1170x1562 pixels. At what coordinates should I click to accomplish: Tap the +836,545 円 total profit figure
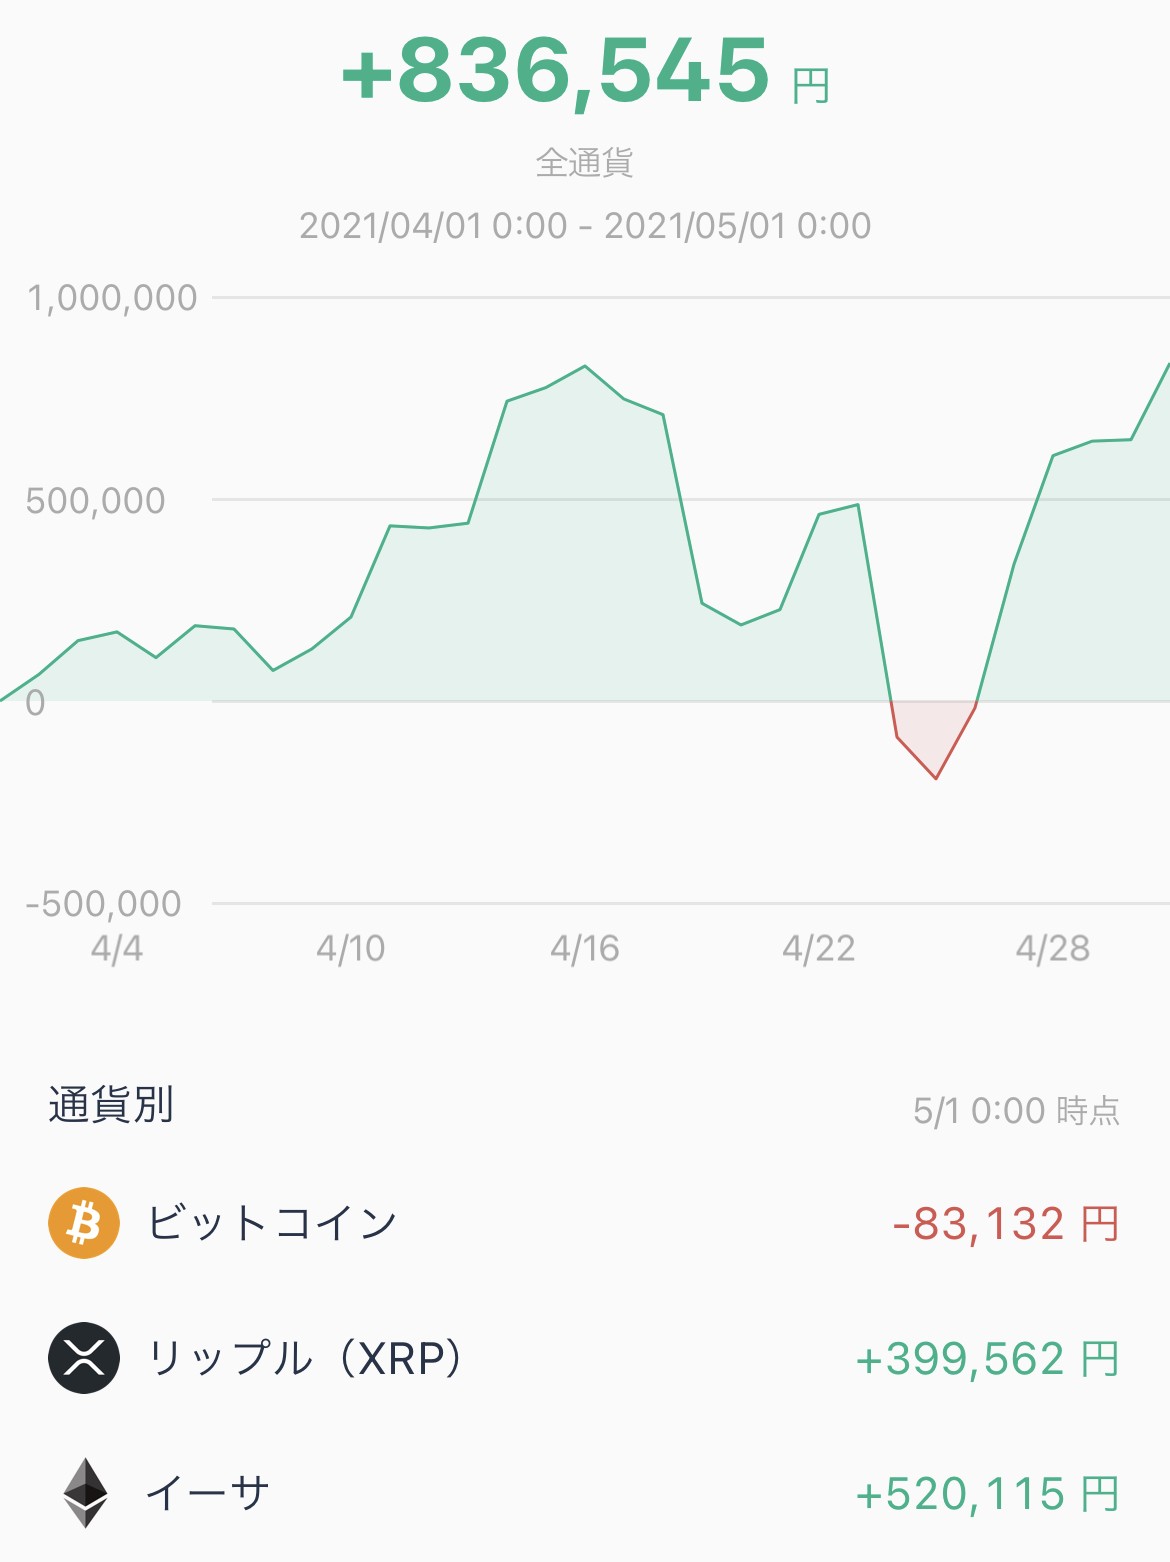585,71
